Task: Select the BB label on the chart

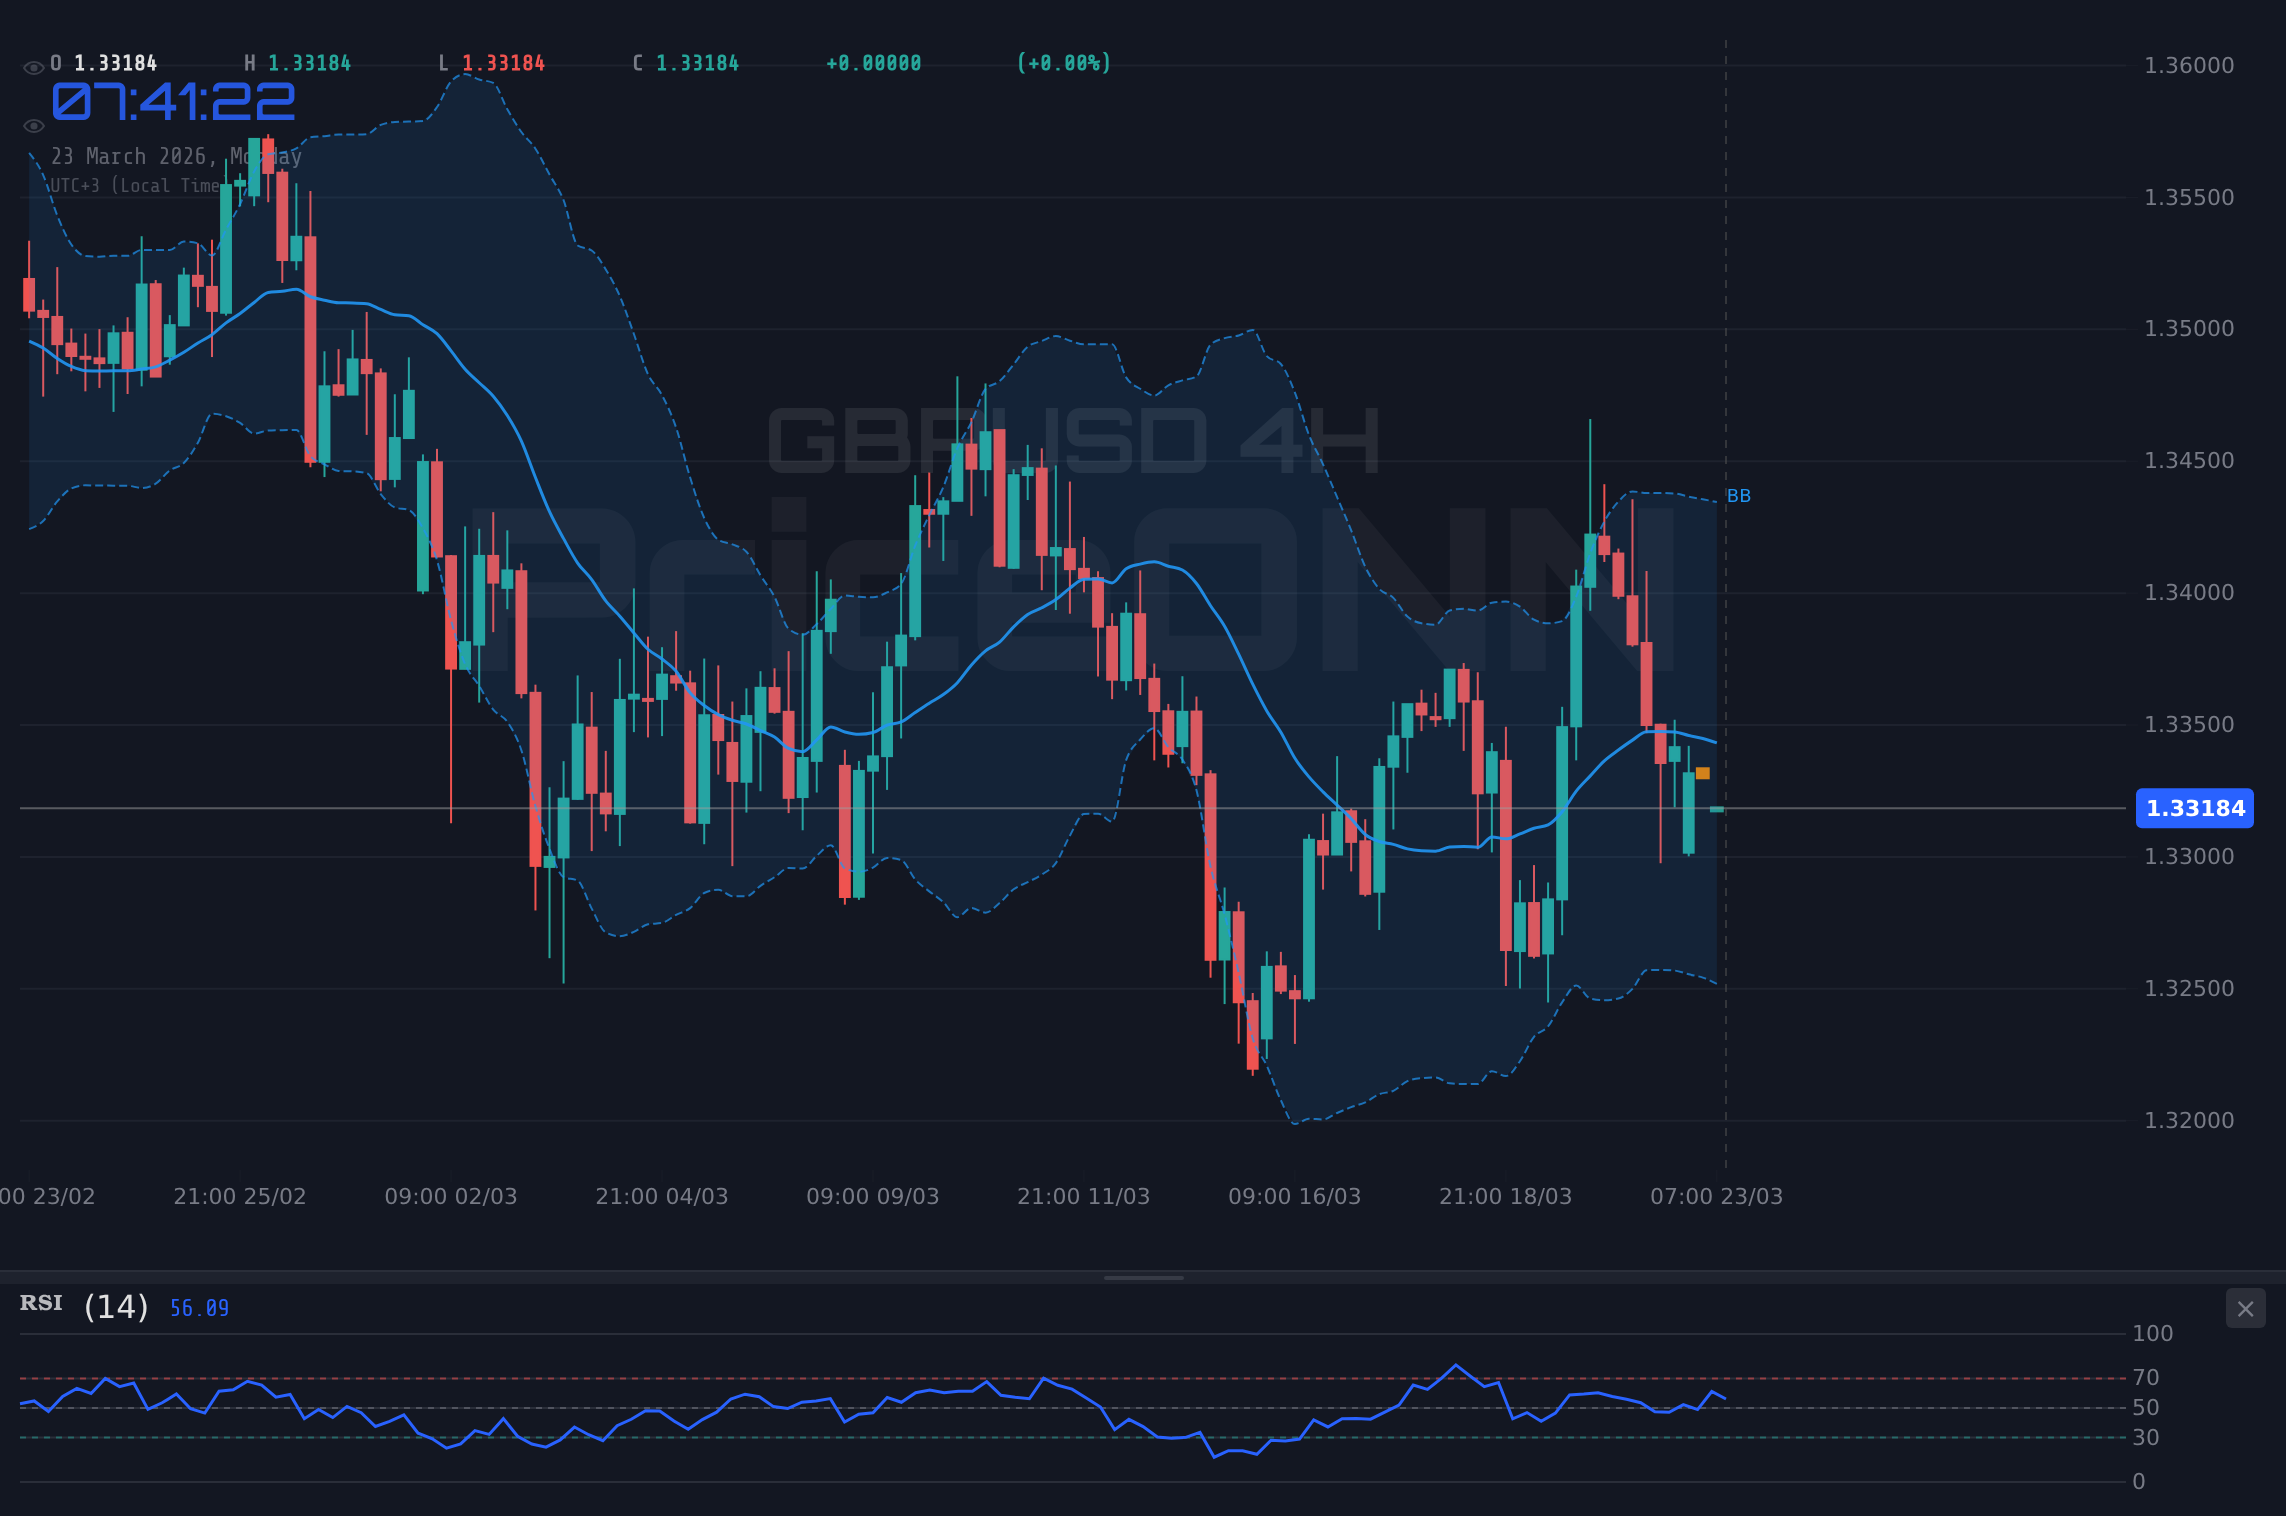Action: [1737, 495]
